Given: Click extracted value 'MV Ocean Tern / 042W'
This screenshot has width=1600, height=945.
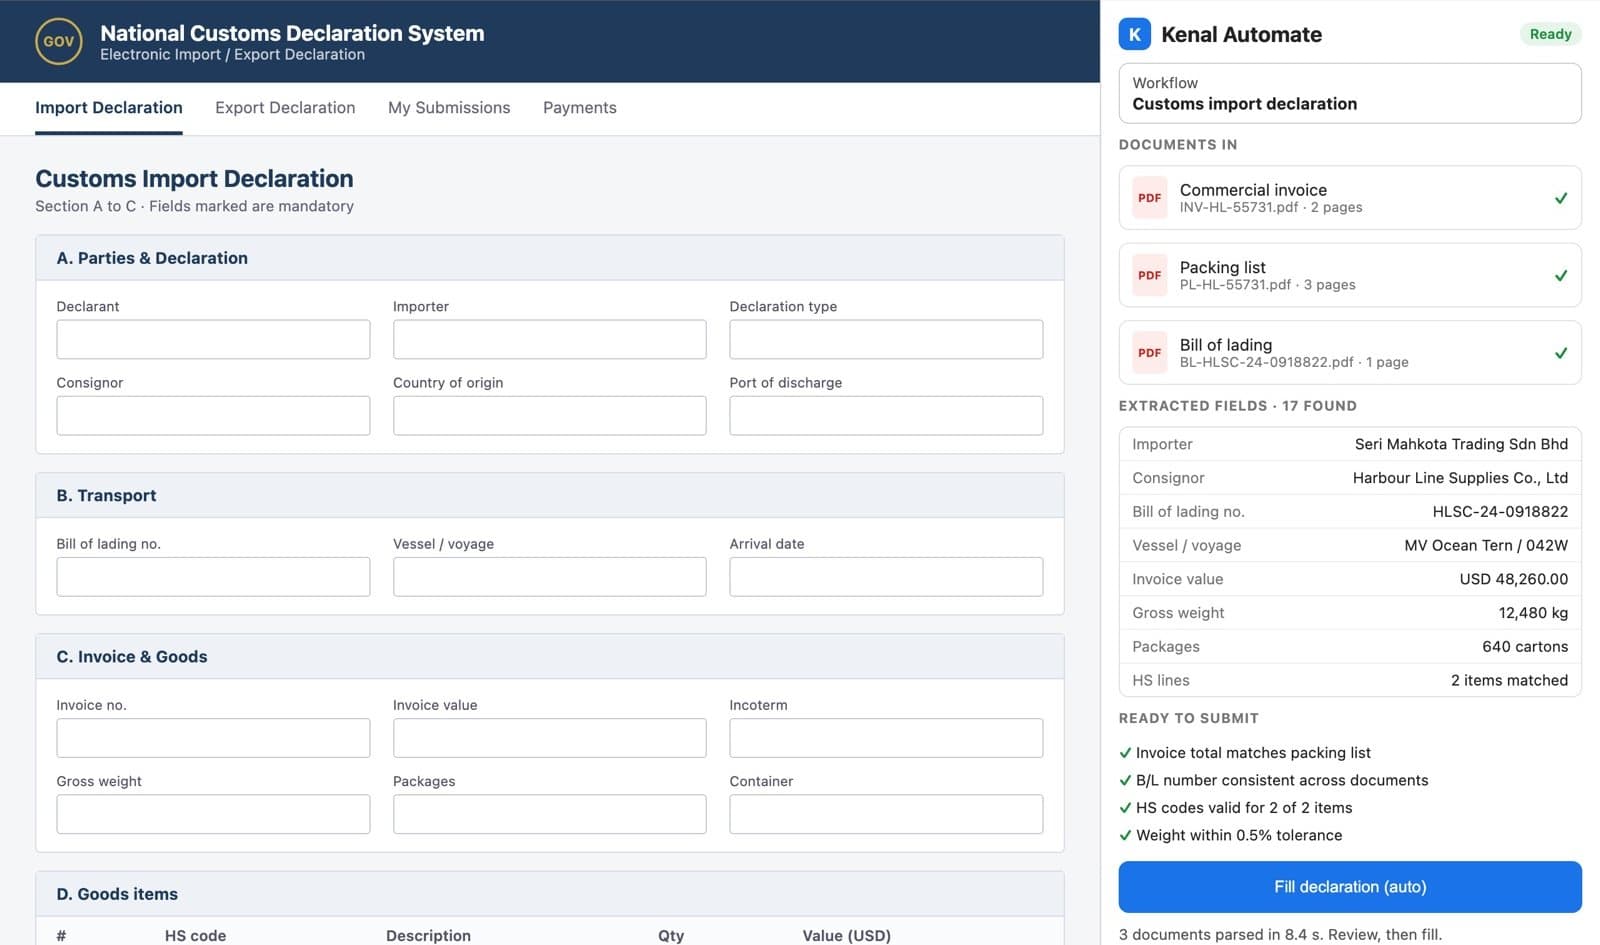Looking at the screenshot, I should pos(1486,546).
